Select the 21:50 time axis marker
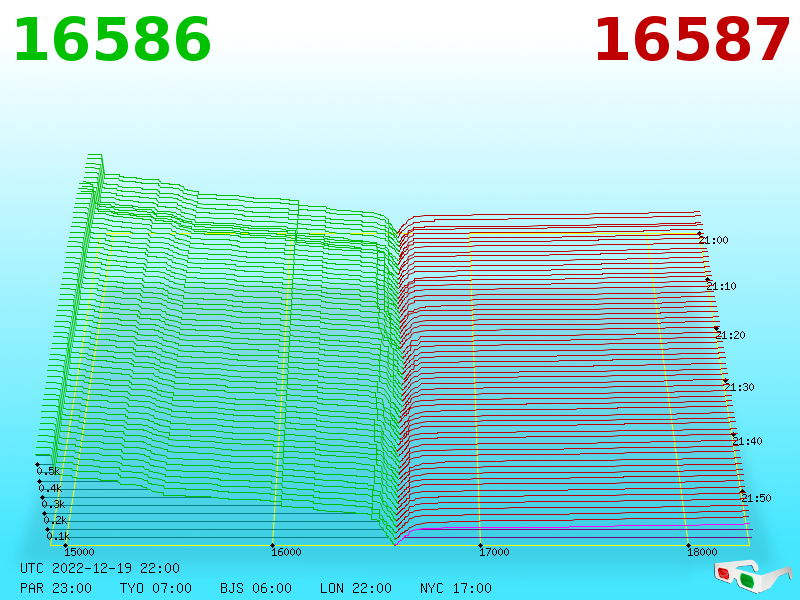 [x=756, y=498]
